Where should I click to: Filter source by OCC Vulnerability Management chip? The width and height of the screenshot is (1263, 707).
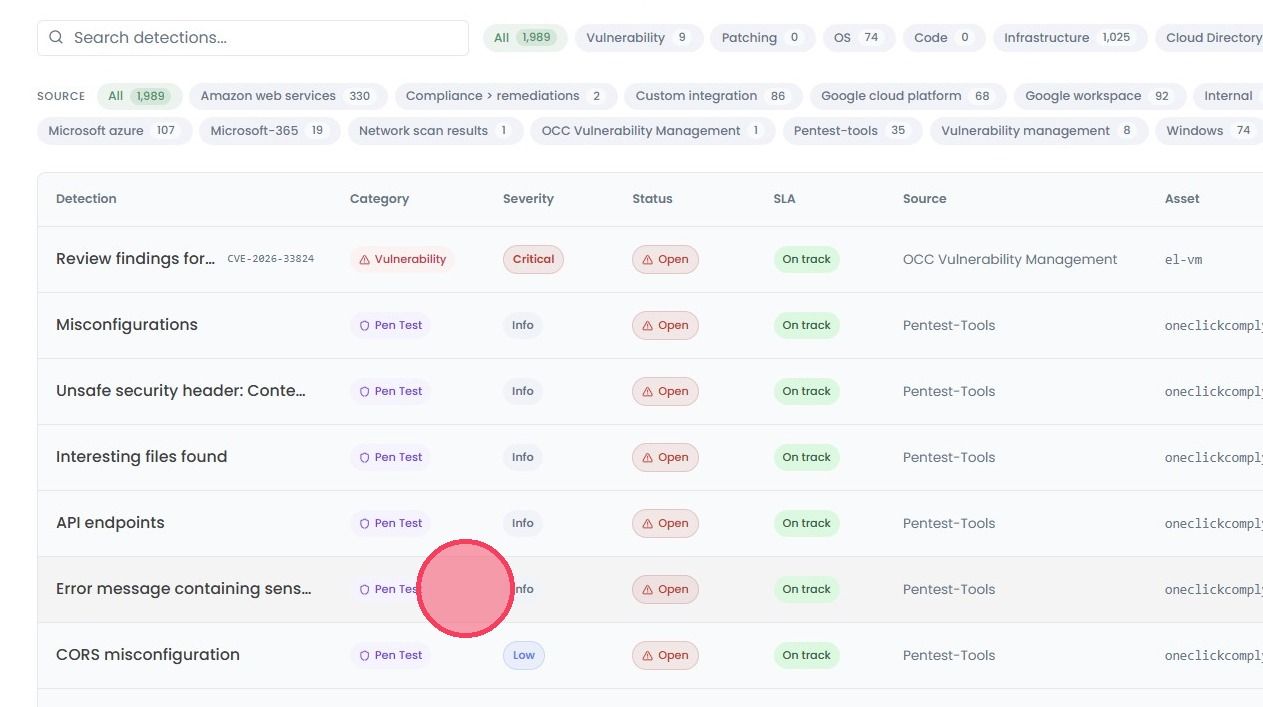[652, 131]
